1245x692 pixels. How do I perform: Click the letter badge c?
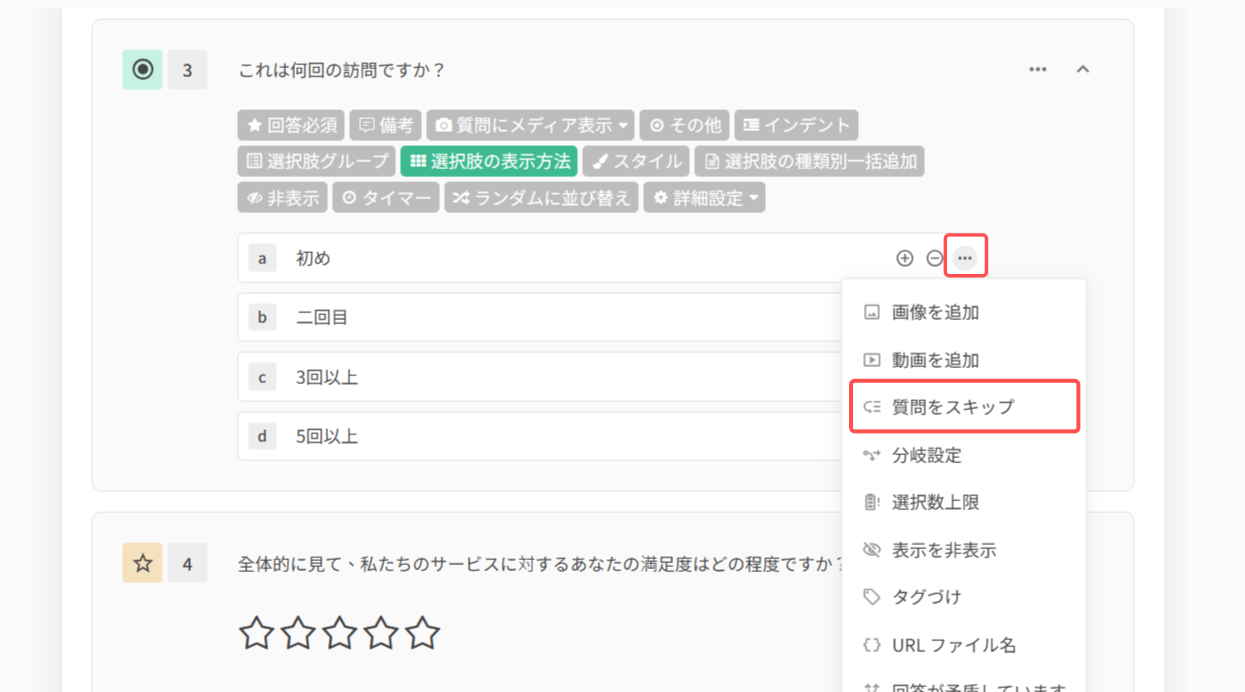(262, 378)
